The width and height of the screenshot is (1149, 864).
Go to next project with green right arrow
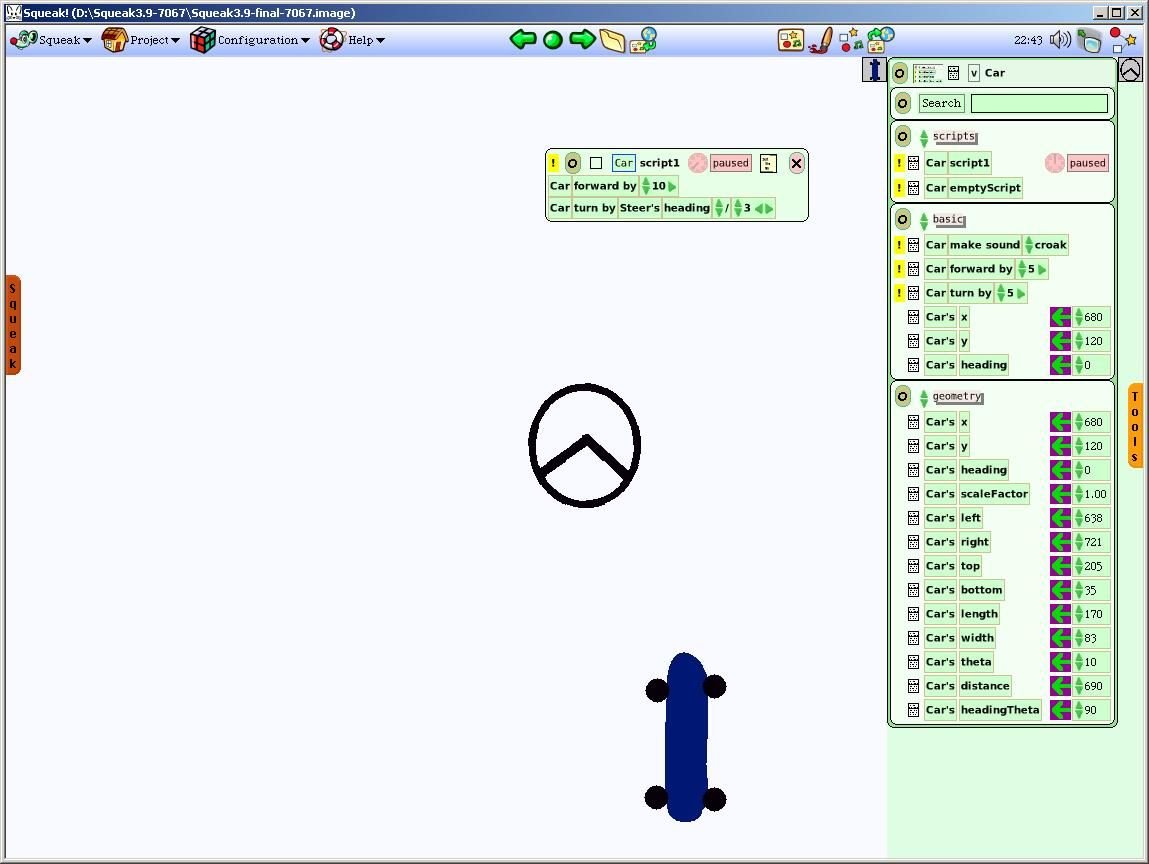point(583,40)
